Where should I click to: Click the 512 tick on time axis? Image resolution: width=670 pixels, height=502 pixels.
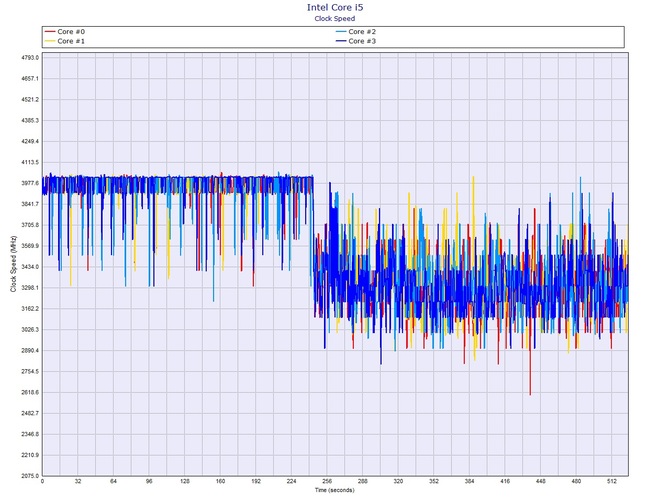[612, 481]
